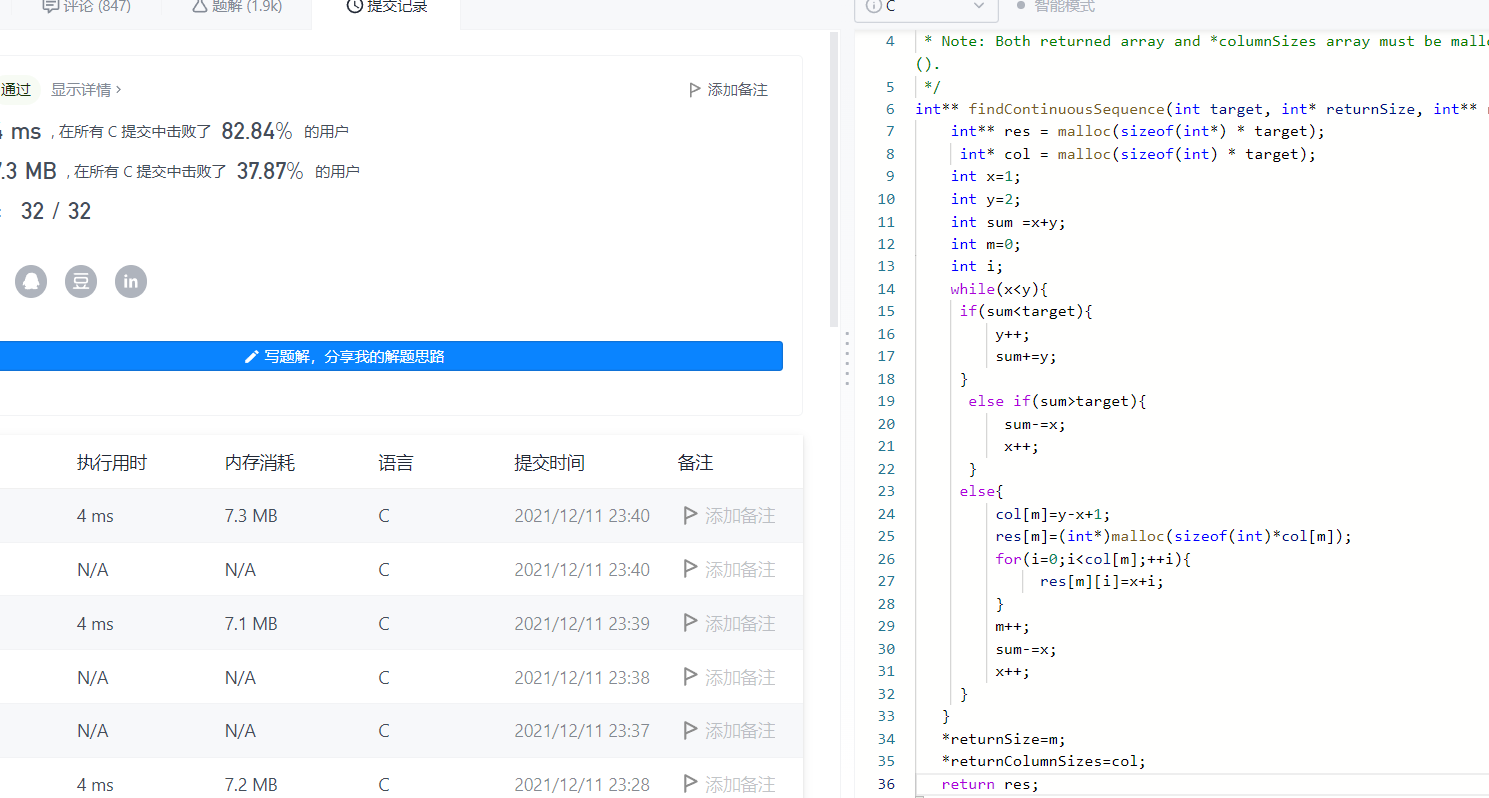The width and height of the screenshot is (1489, 798).
Task: Switch to 评论 (847) tab
Action: pyautogui.click(x=87, y=7)
